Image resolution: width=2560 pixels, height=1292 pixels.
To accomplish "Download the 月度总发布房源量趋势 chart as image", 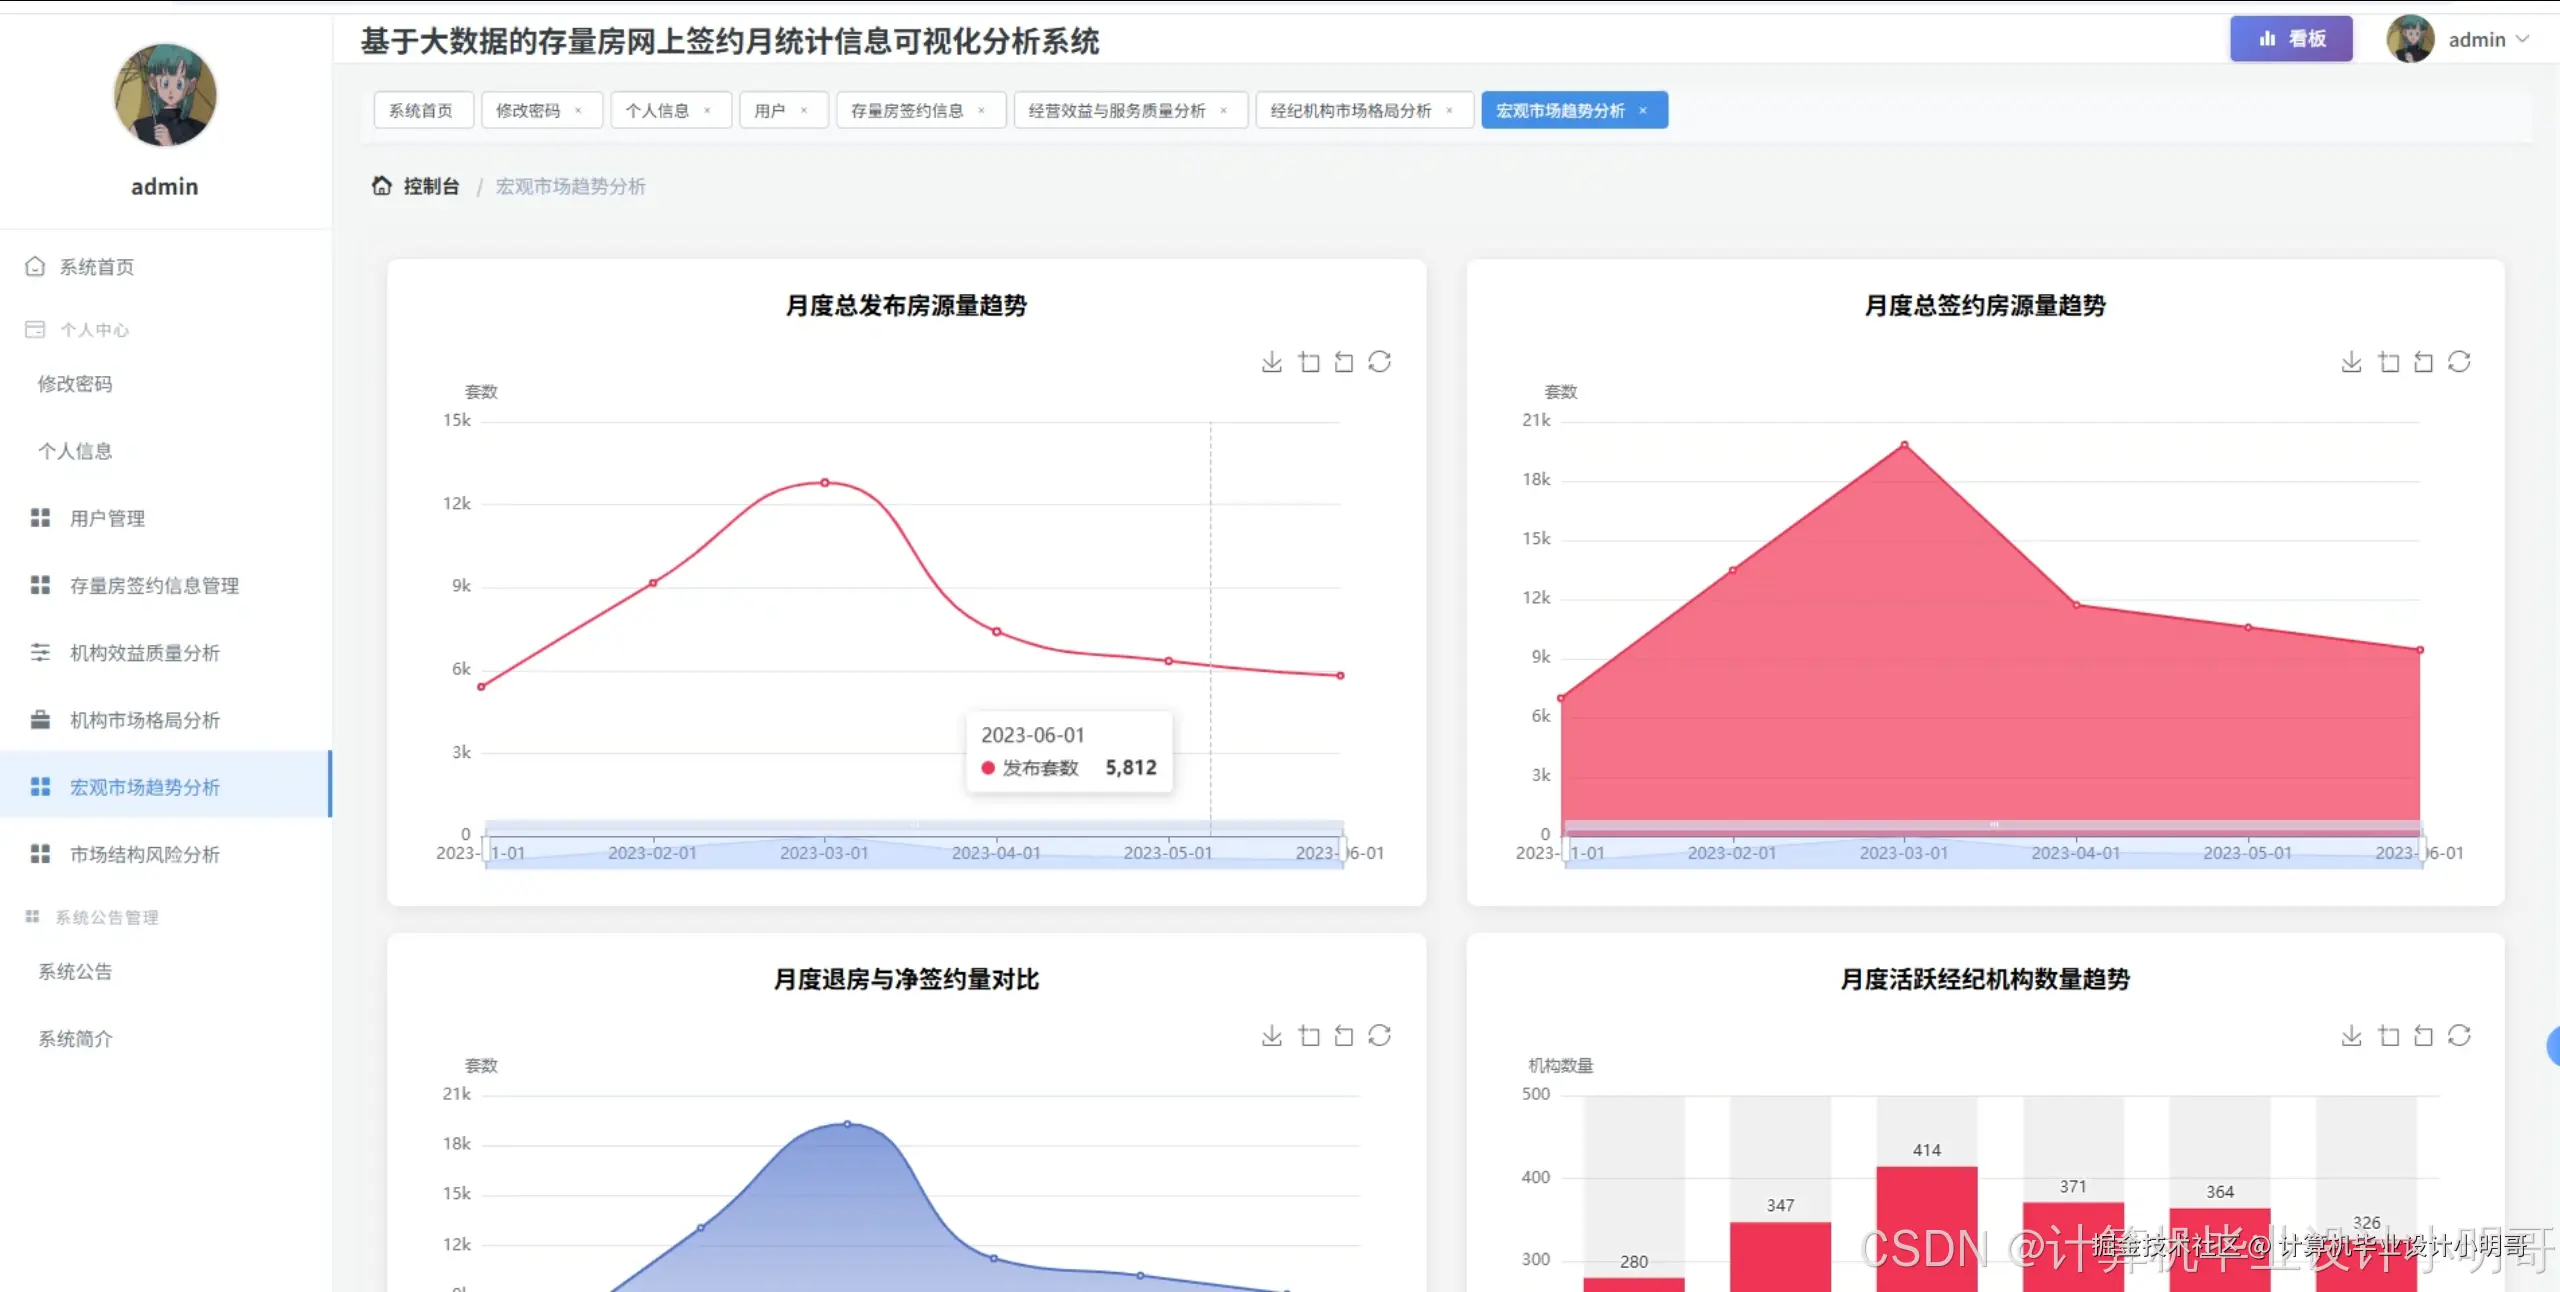I will (1271, 362).
